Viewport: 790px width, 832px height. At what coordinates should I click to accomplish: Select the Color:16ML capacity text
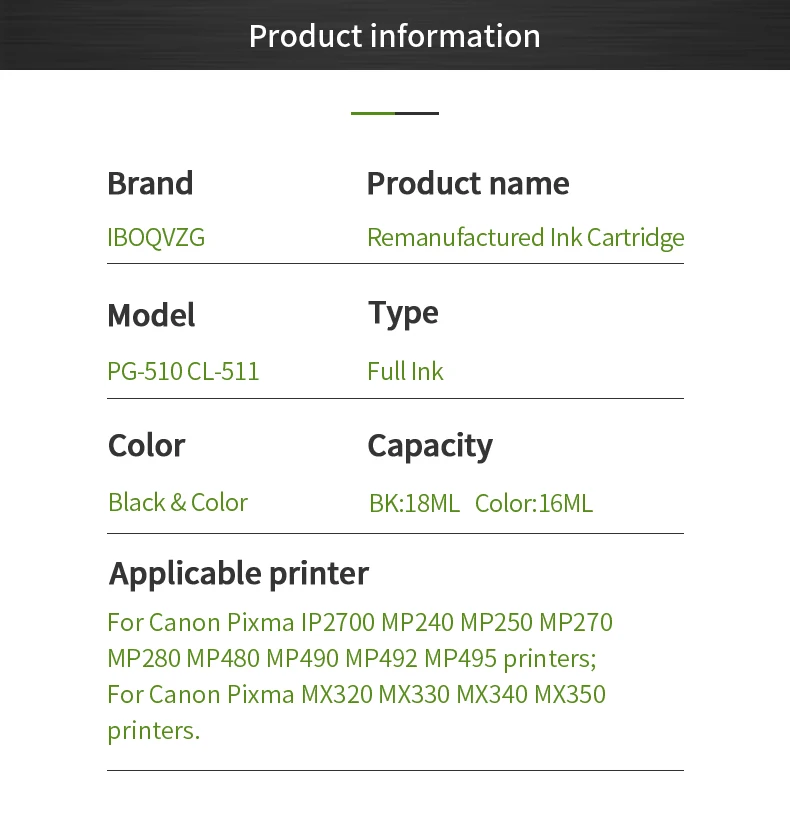[534, 504]
